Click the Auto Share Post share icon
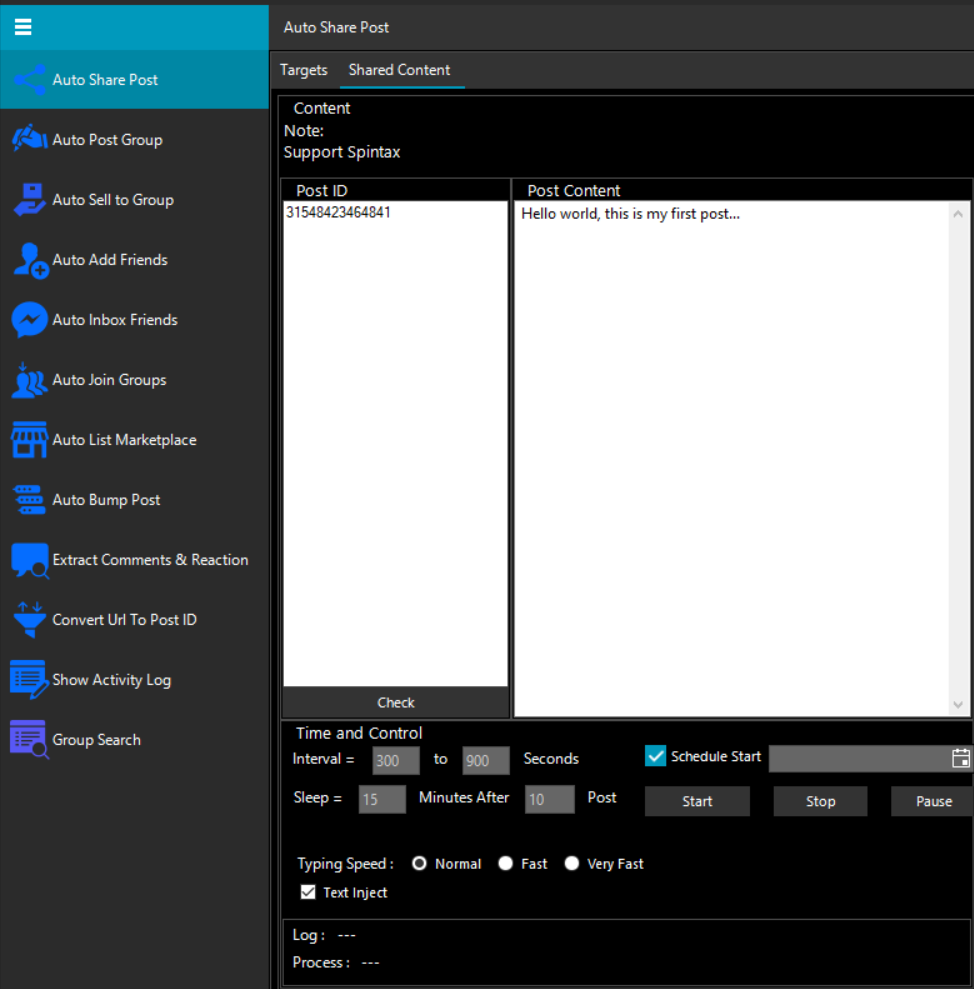Image resolution: width=974 pixels, height=989 pixels. (29, 80)
